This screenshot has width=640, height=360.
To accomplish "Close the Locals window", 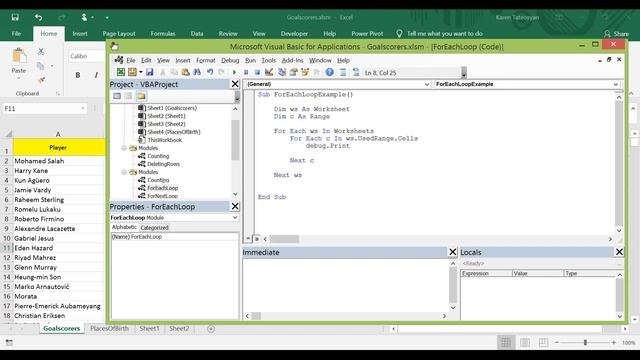I will click(x=619, y=252).
